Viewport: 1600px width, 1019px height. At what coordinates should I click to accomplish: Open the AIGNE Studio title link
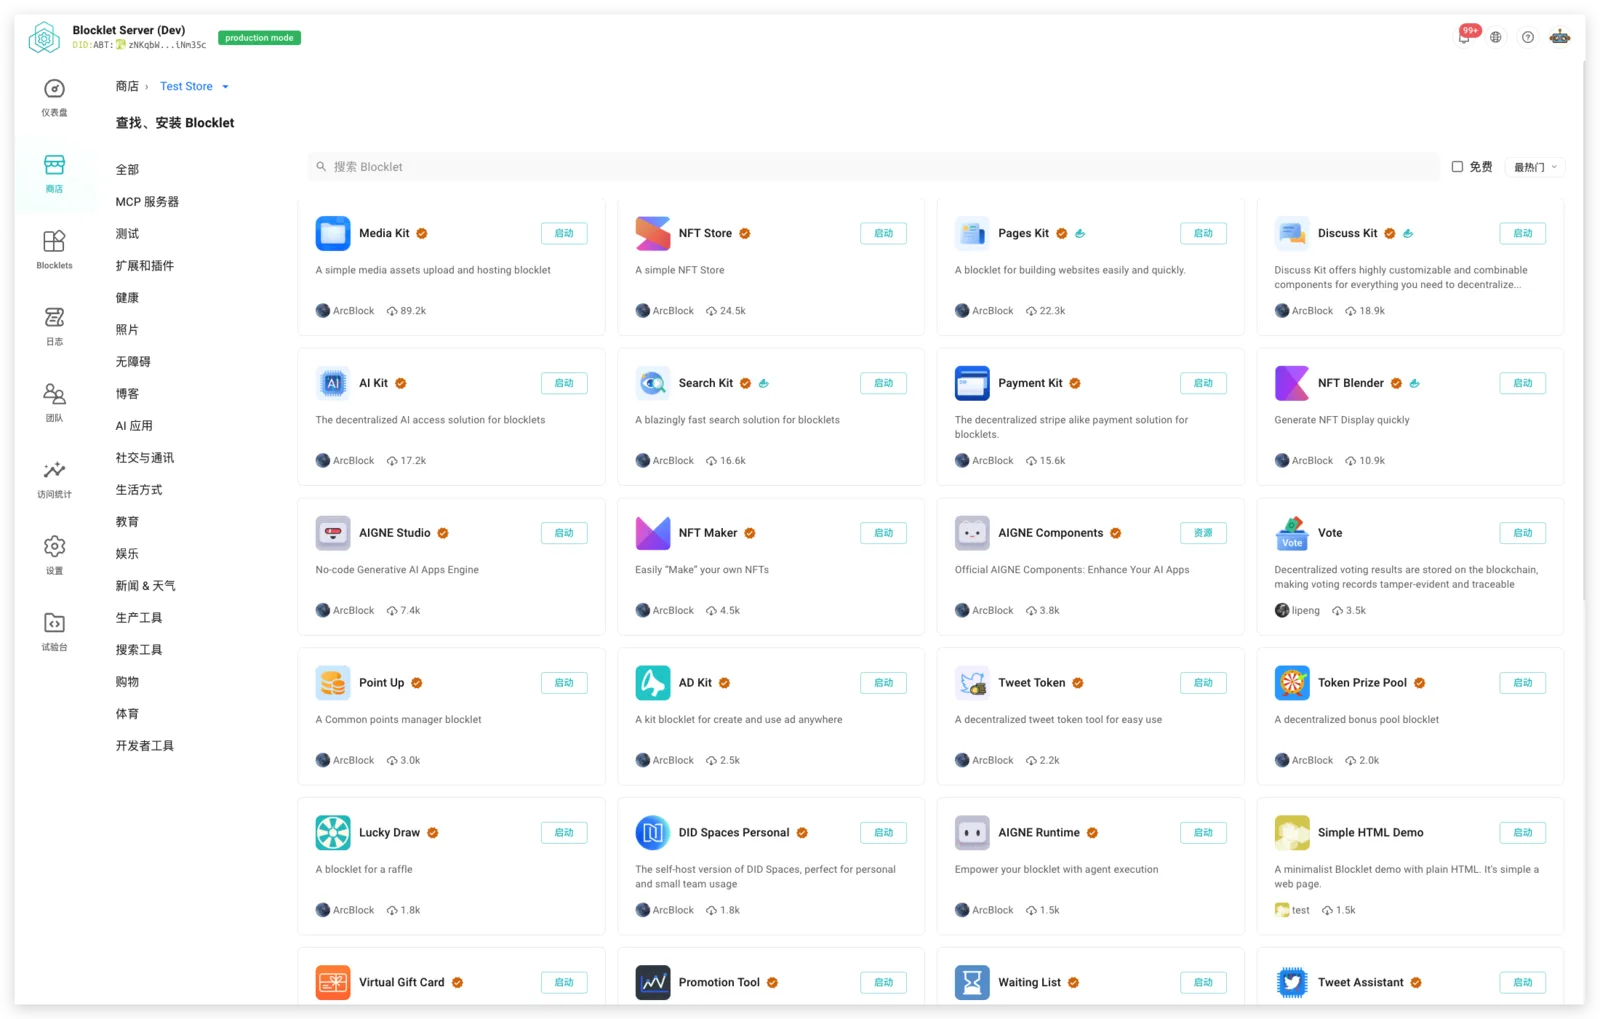tap(395, 533)
